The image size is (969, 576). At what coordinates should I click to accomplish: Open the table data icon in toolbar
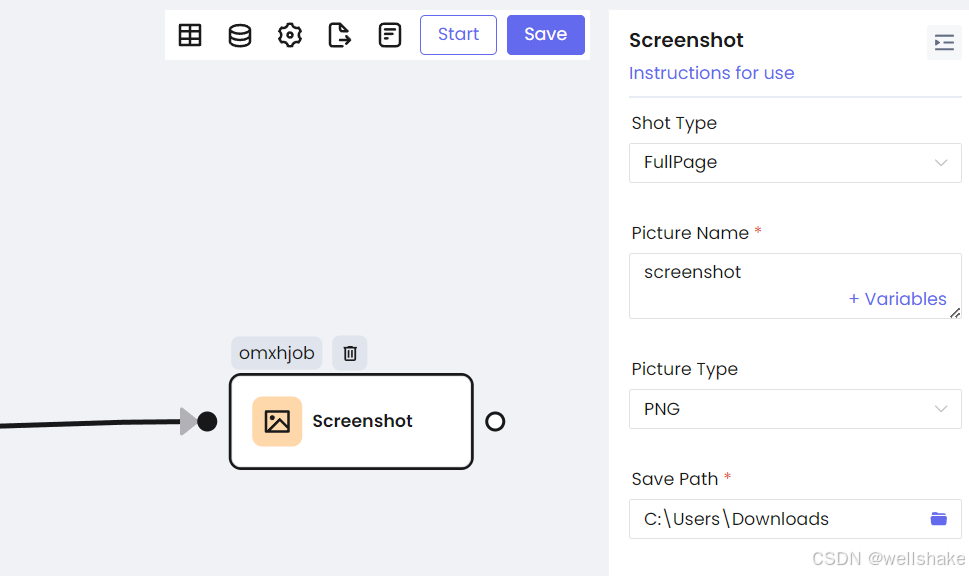tap(190, 35)
